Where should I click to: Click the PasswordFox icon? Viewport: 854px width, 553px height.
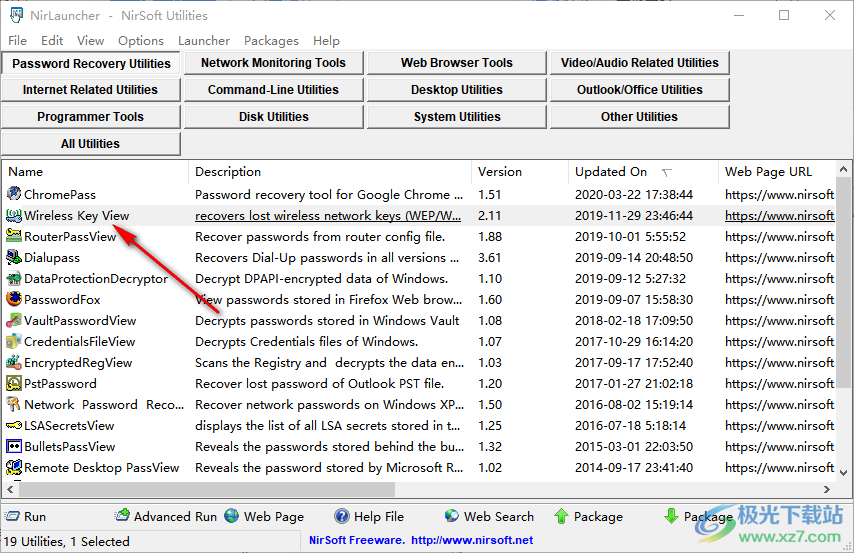pyautogui.click(x=14, y=299)
